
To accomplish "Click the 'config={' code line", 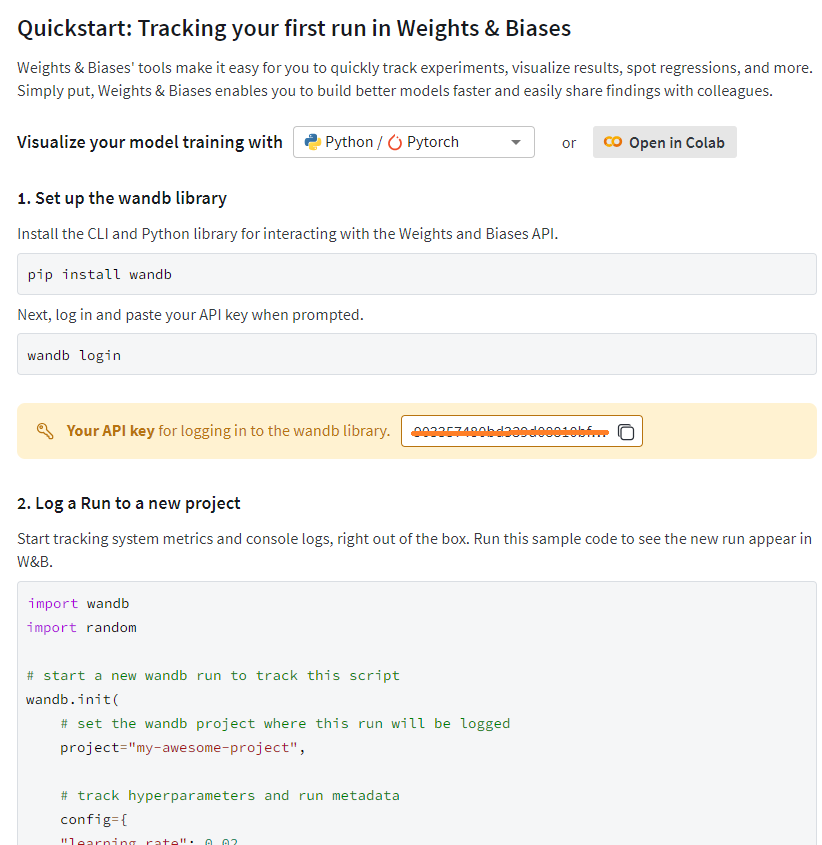I will (94, 820).
